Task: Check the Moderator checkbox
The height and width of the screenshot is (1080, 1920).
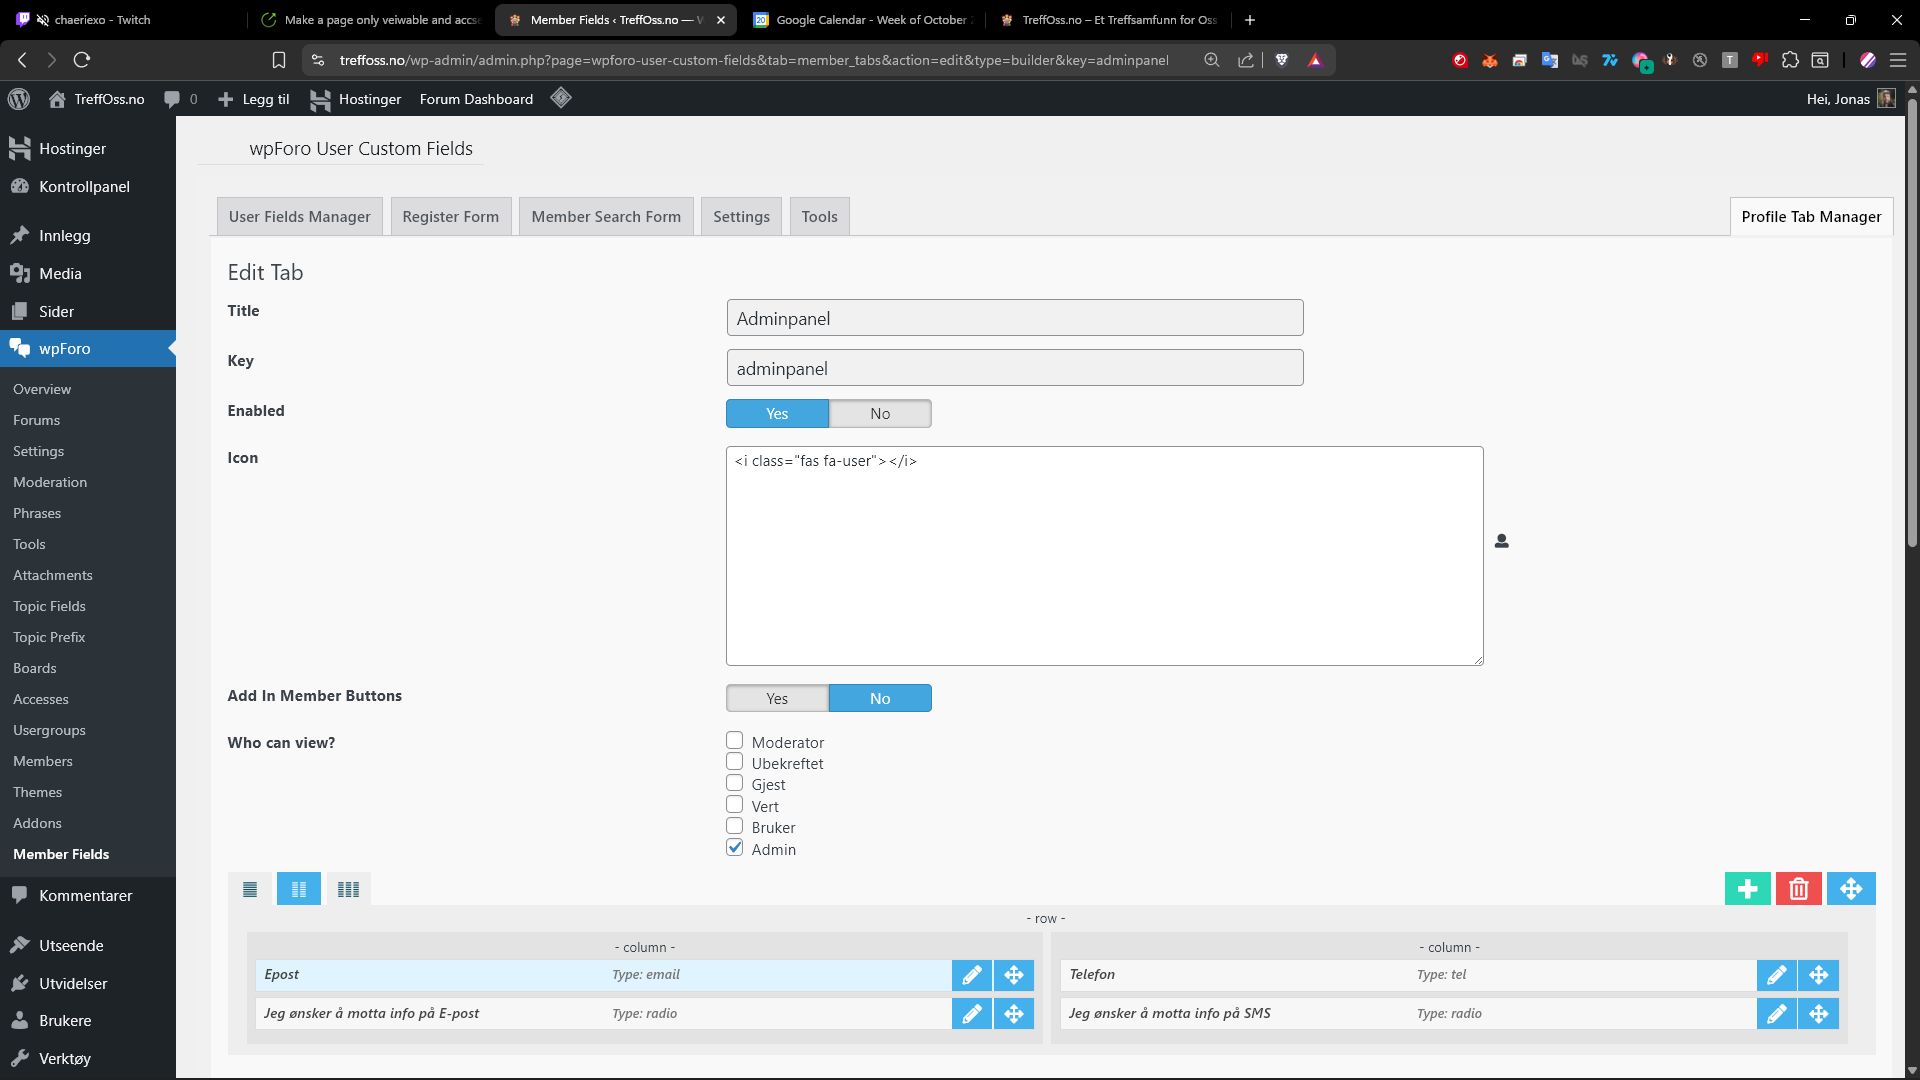Action: [x=735, y=741]
